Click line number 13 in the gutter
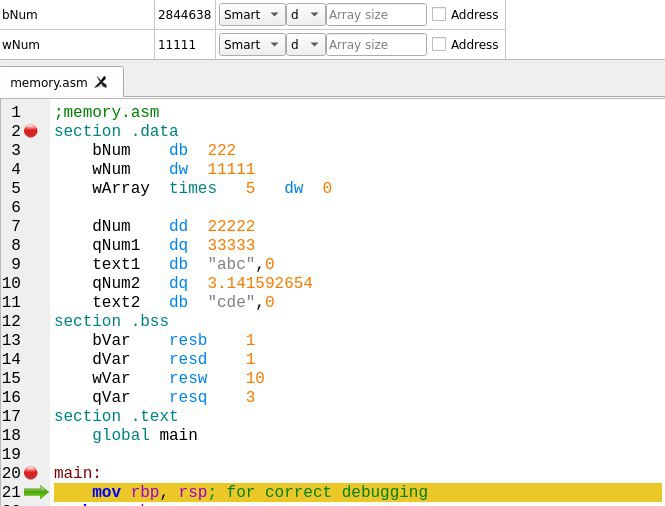 point(11,340)
